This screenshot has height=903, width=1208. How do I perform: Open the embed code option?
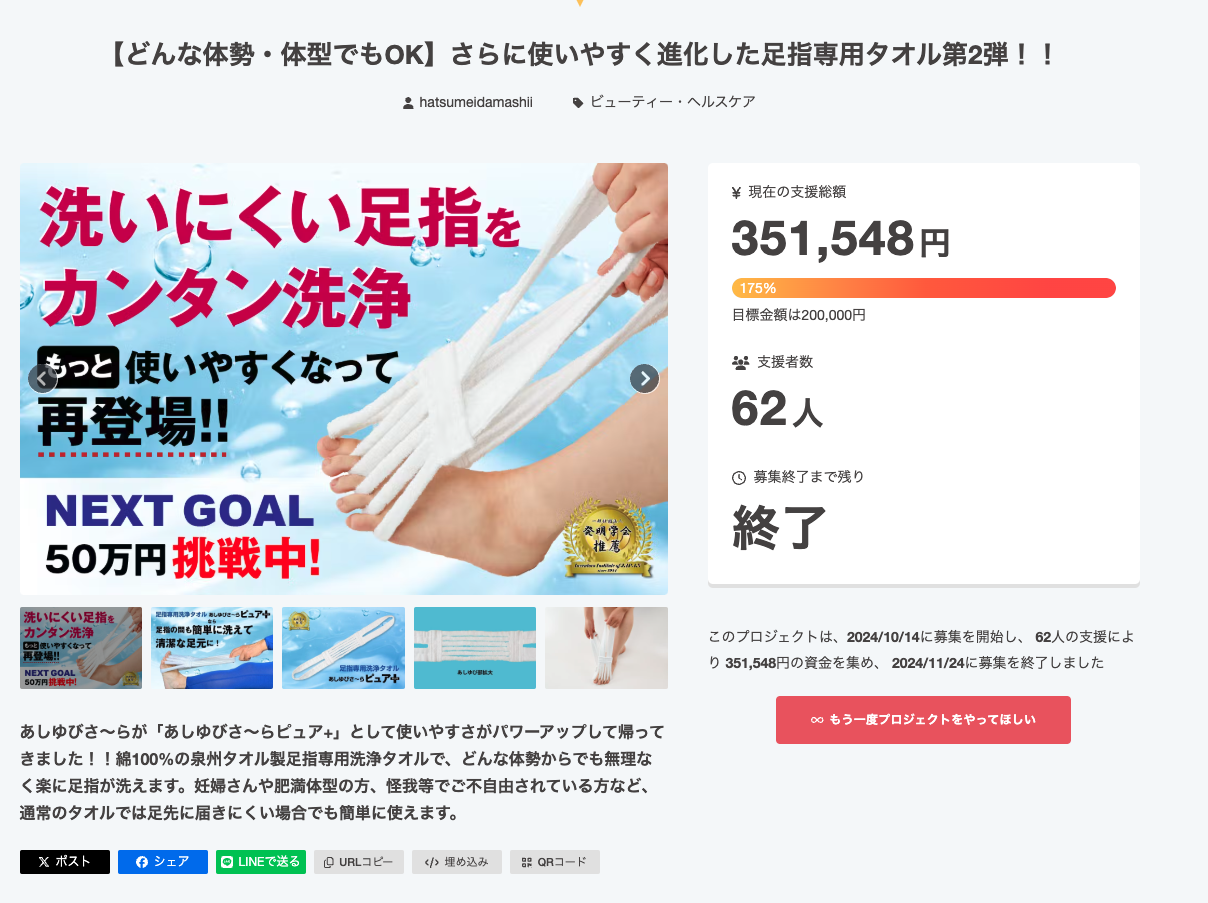tap(457, 862)
